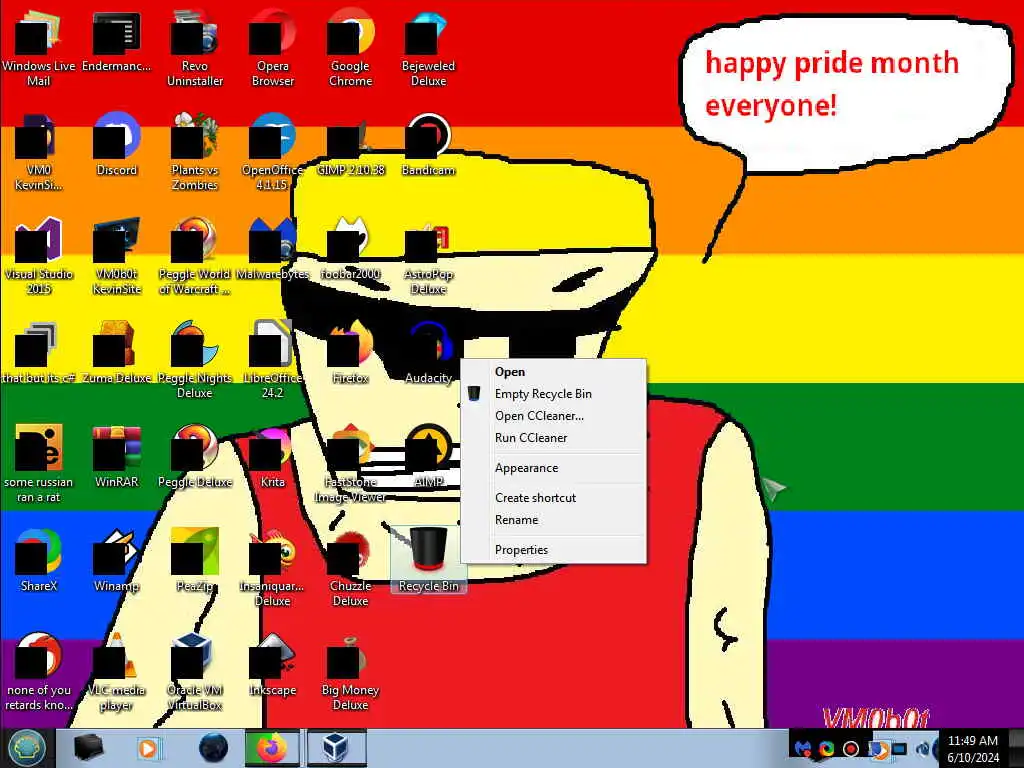
Task: Click the Zuma Deluxe desktop icon
Action: tap(116, 352)
